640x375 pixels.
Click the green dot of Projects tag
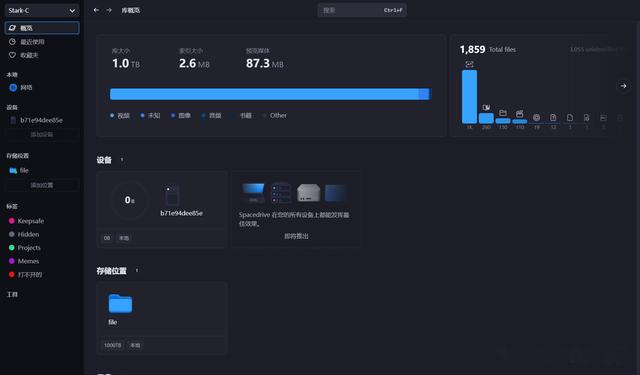click(12, 248)
